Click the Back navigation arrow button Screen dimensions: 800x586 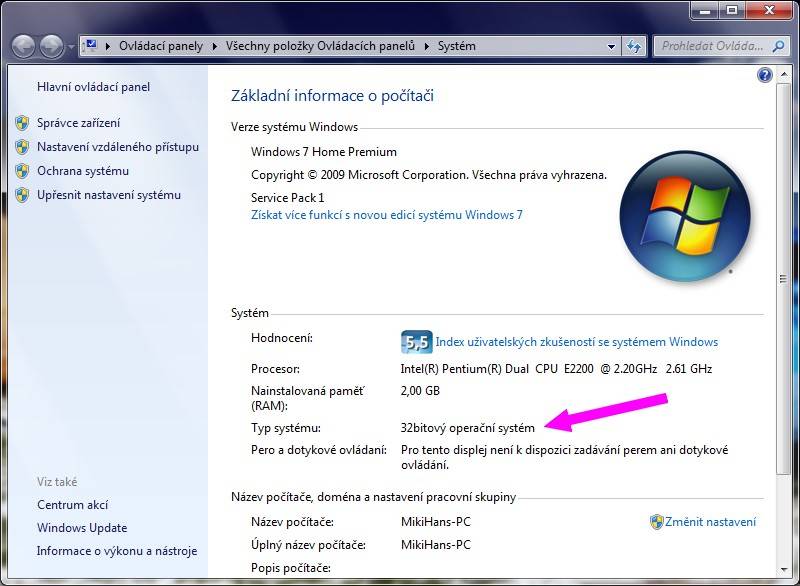[23, 46]
